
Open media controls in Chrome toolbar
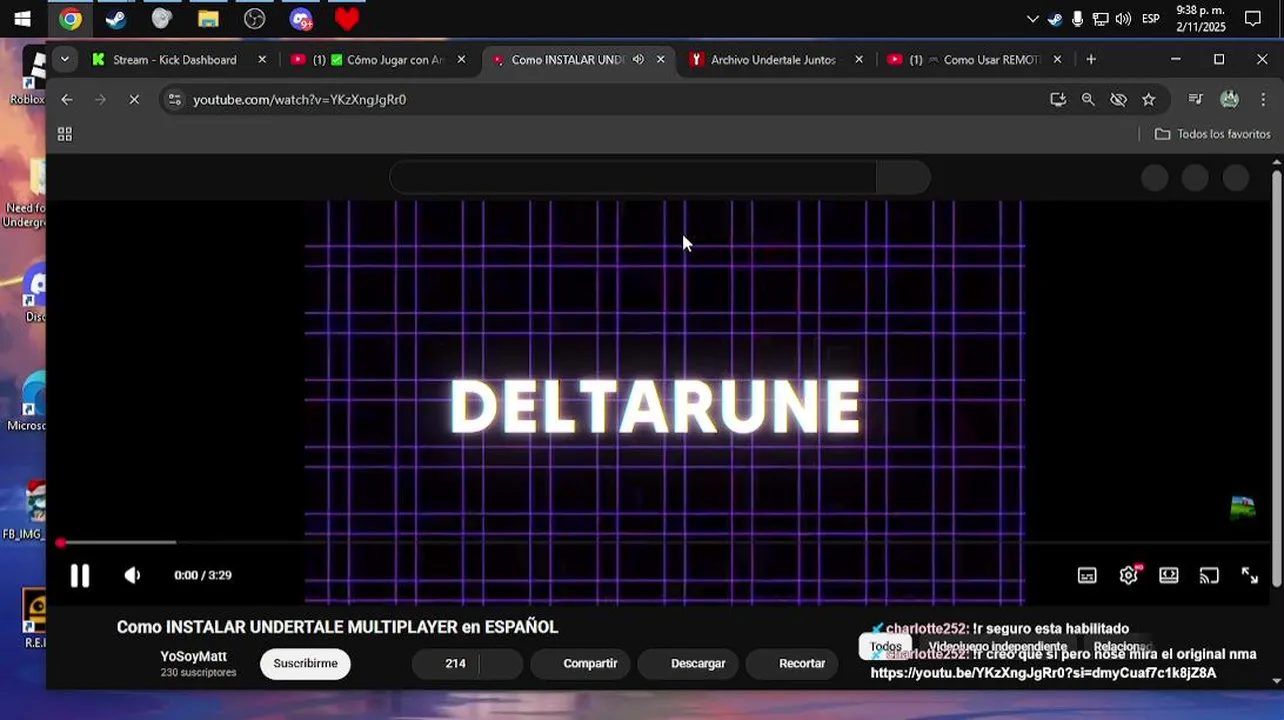1195,99
